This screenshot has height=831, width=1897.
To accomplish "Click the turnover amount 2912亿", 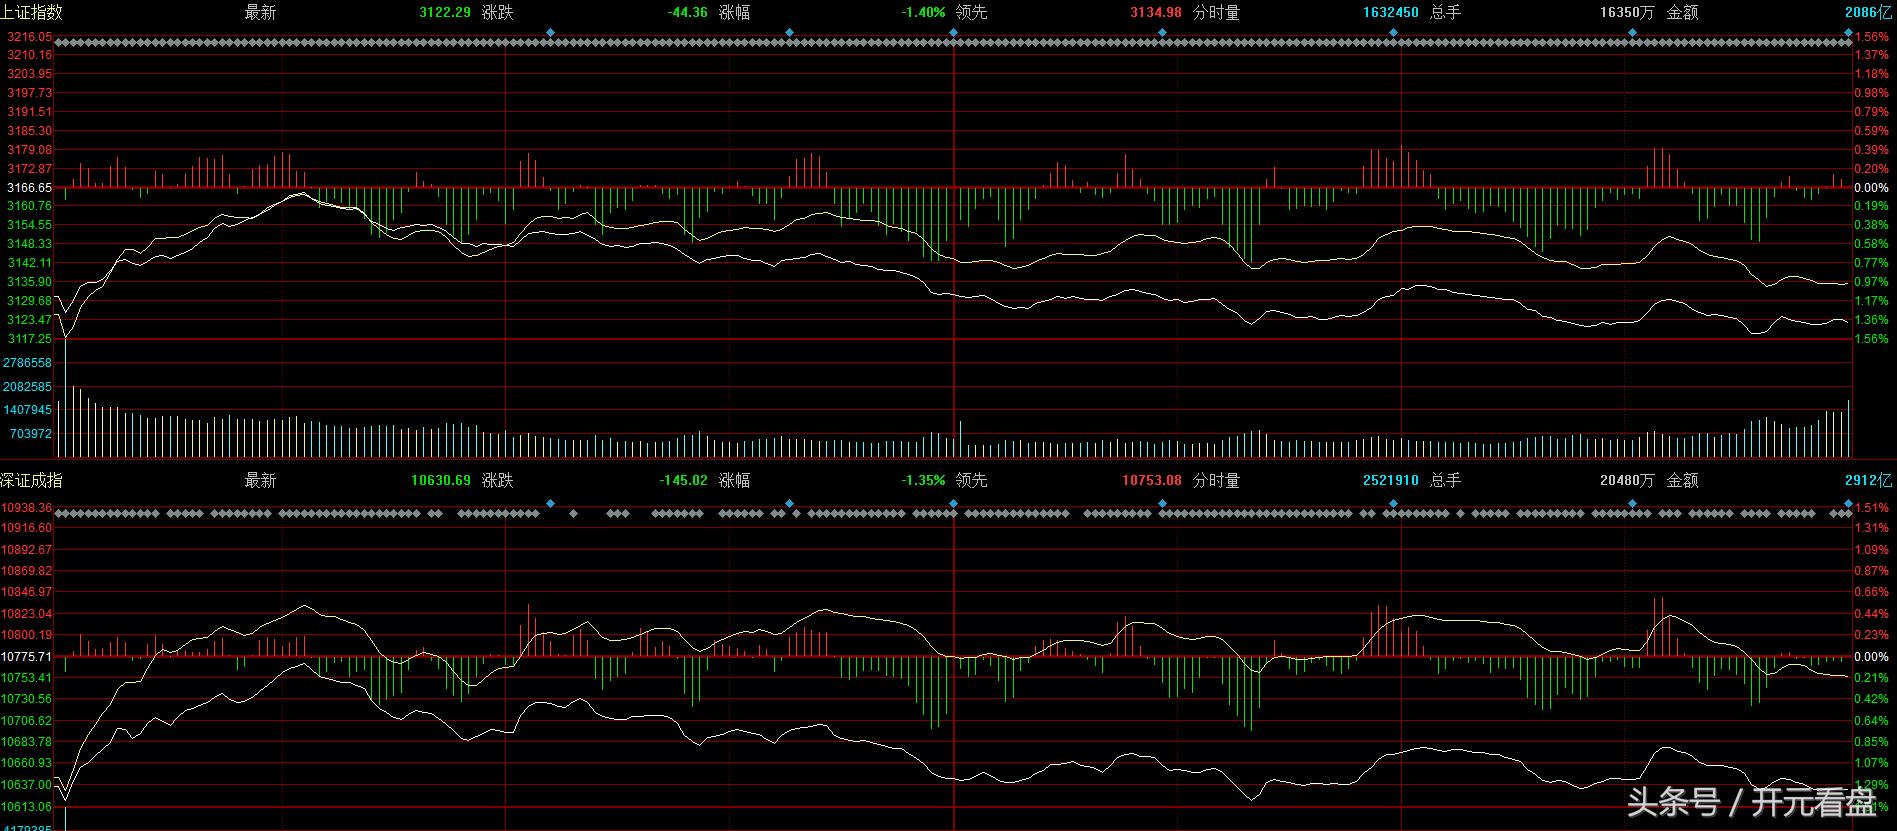I will pos(1868,480).
